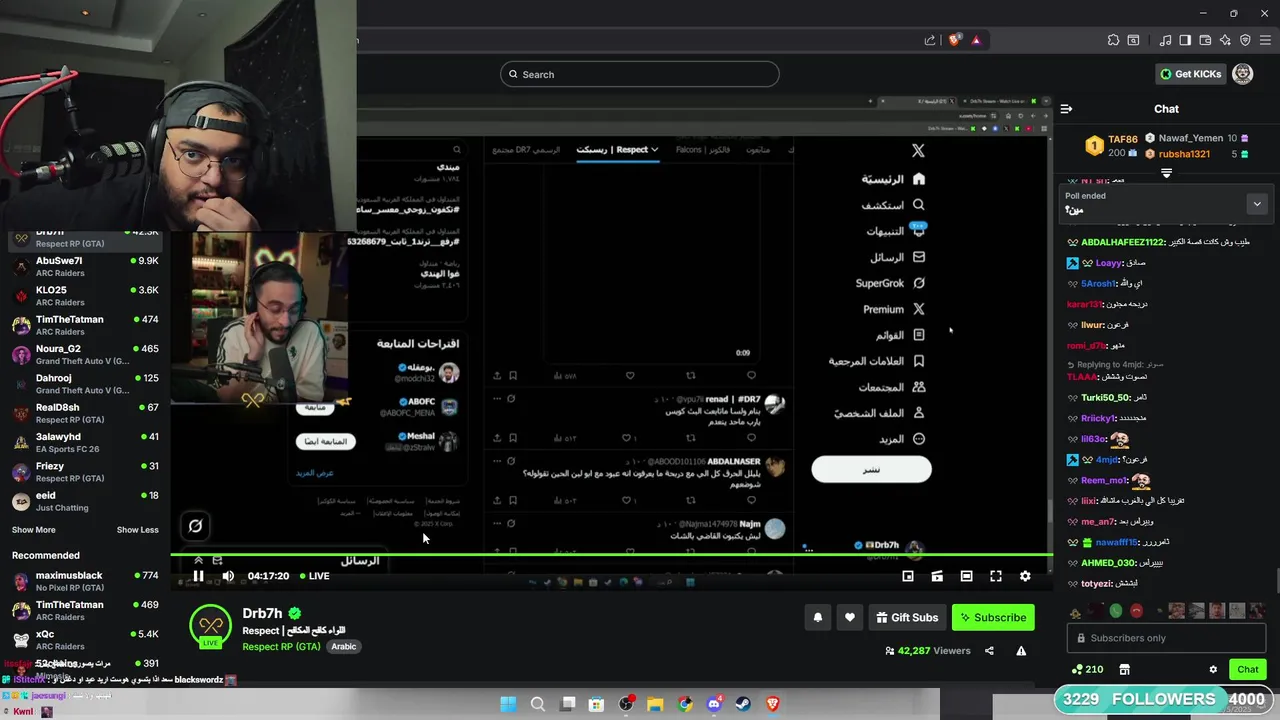The height and width of the screenshot is (720, 1280).
Task: Open Discord from taskbar
Action: pyautogui.click(x=714, y=704)
